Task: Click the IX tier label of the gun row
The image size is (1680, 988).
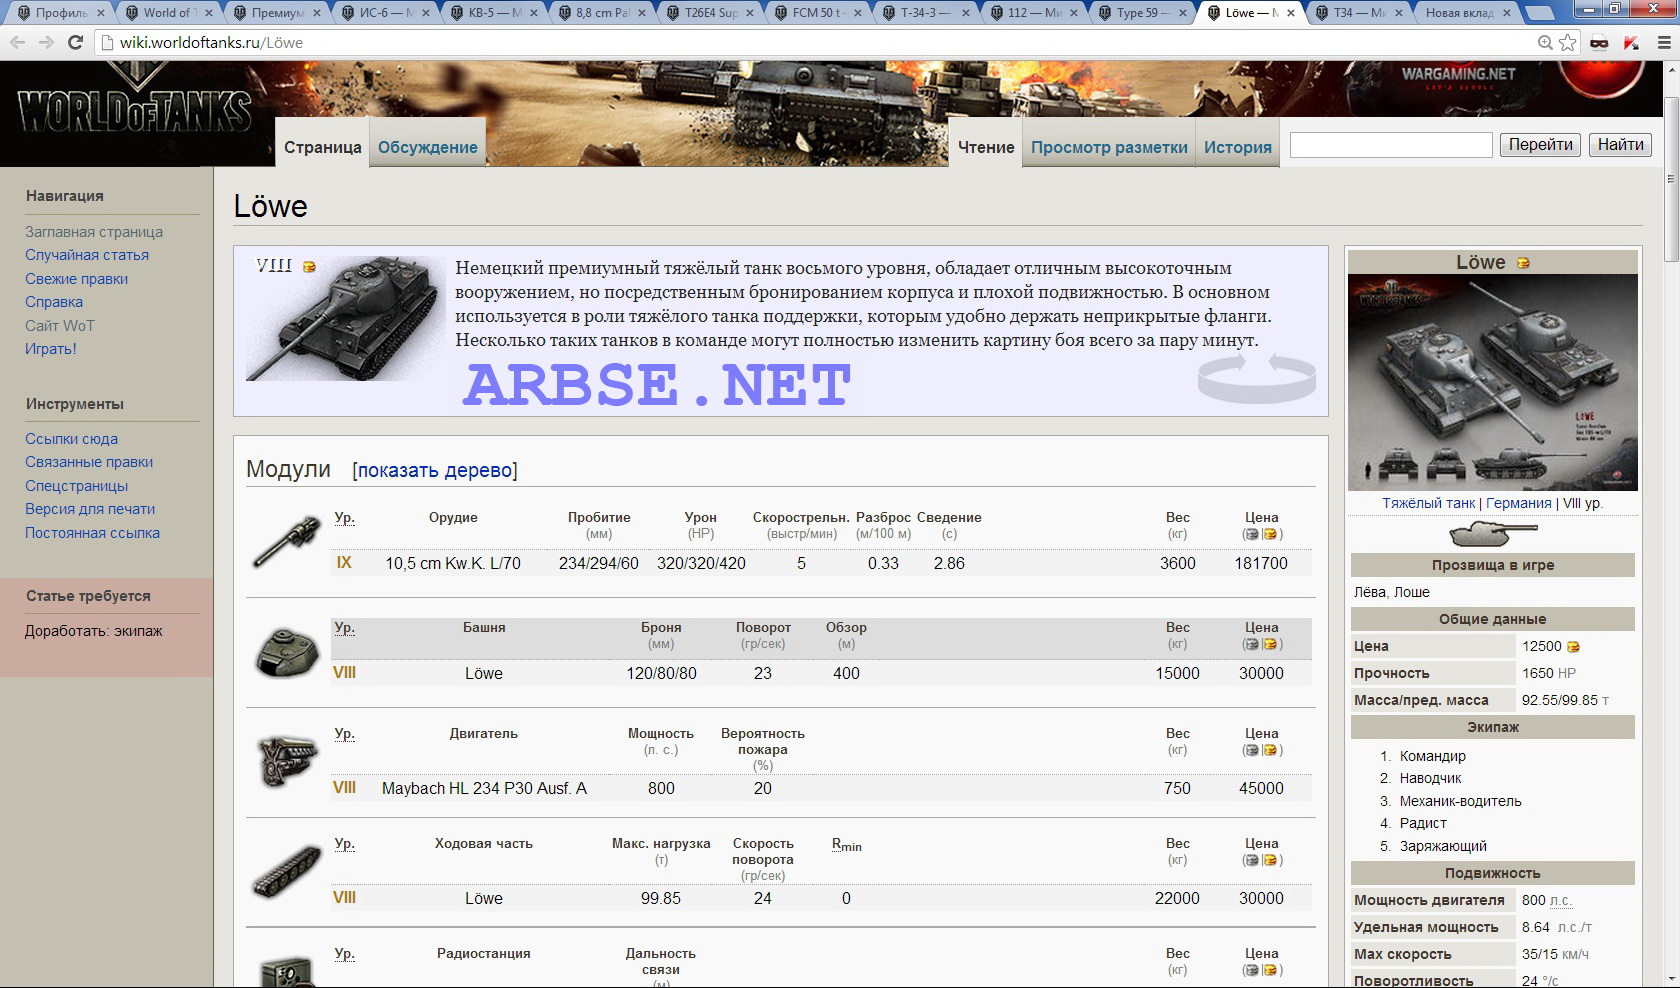Action: click(344, 563)
